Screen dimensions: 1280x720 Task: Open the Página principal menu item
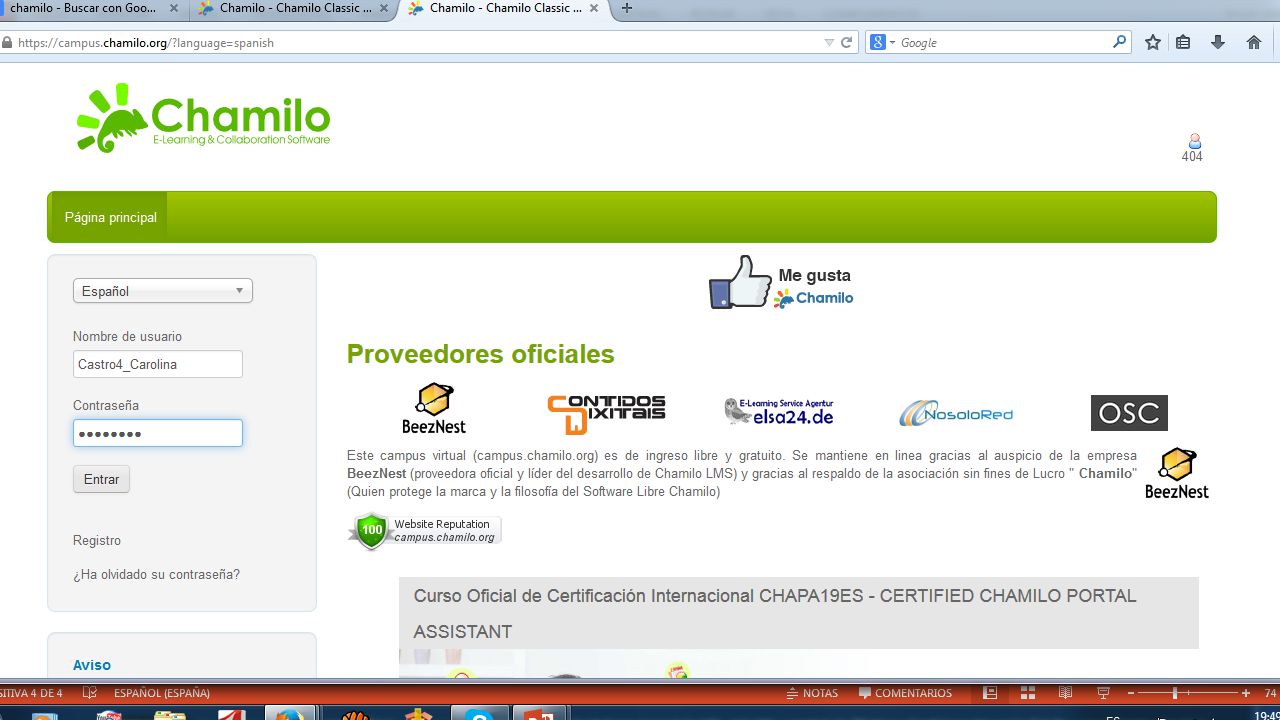110,217
